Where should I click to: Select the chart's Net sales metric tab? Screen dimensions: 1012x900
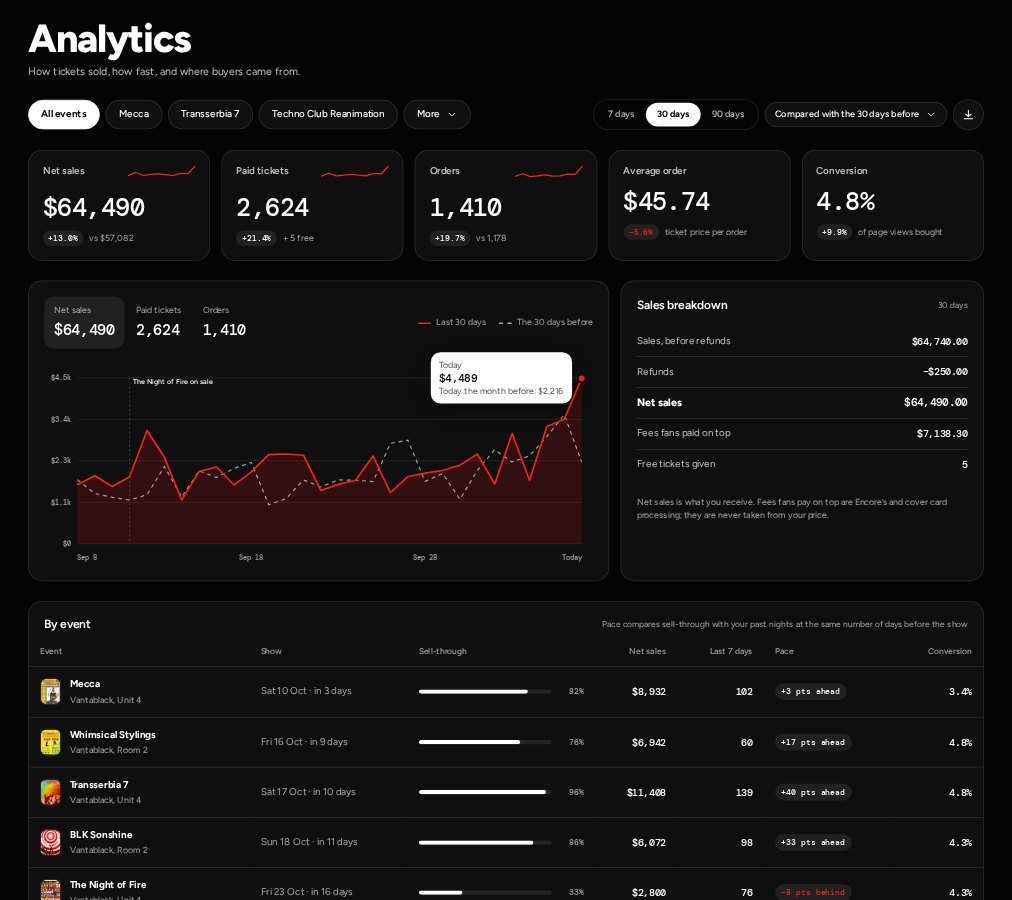point(84,322)
